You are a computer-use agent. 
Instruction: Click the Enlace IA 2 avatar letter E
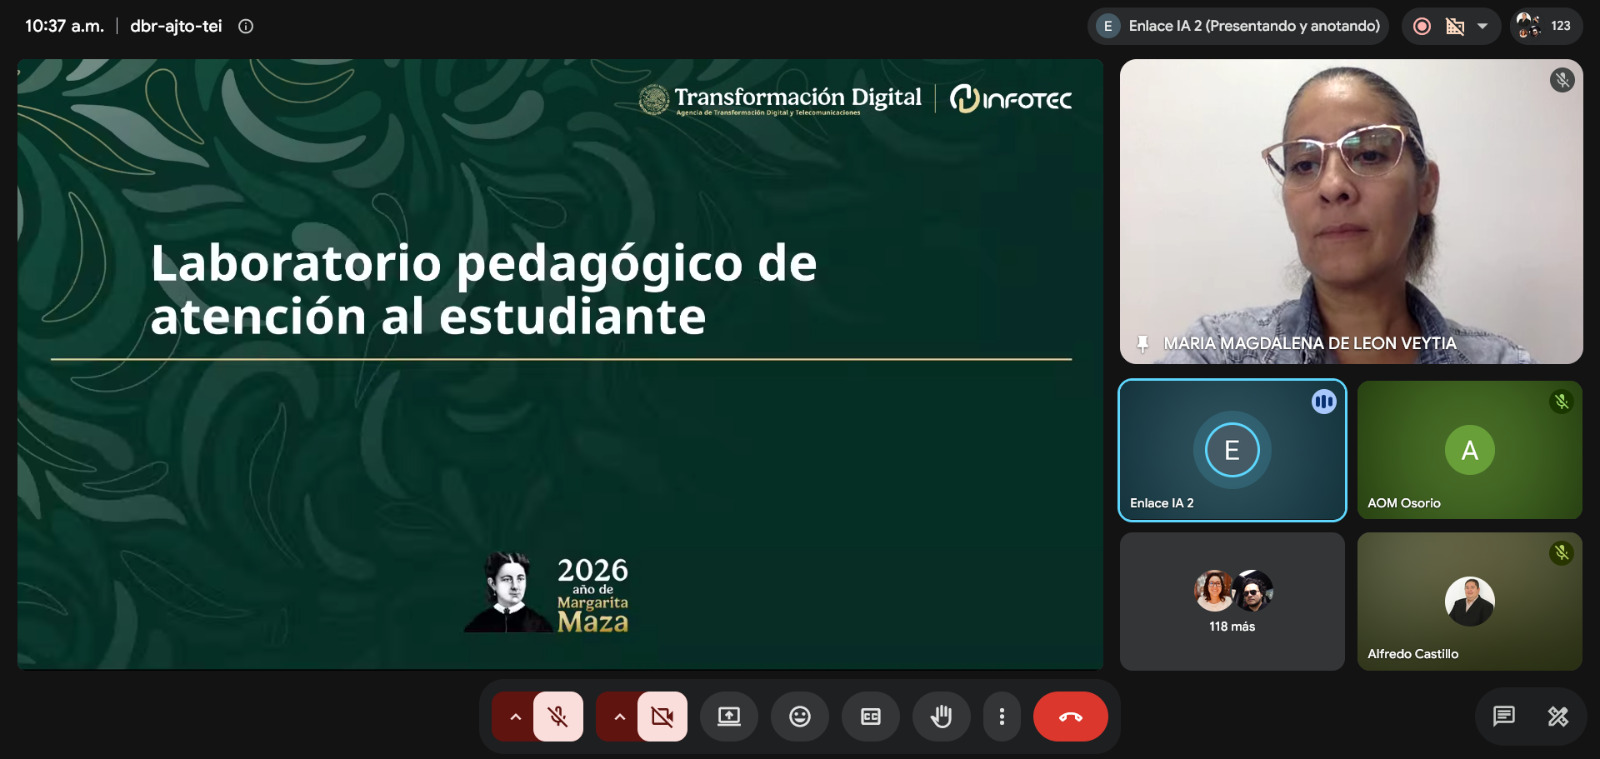[1232, 450]
